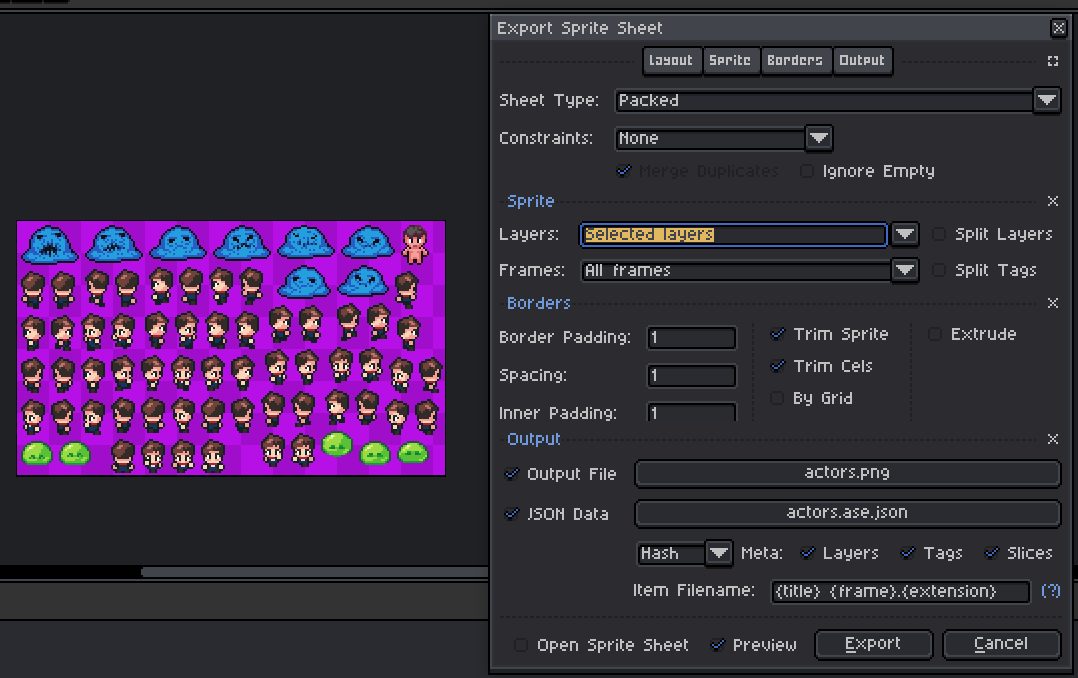The image size is (1078, 678).
Task: Open the Item Filename help via (?) icon
Action: 1050,591
